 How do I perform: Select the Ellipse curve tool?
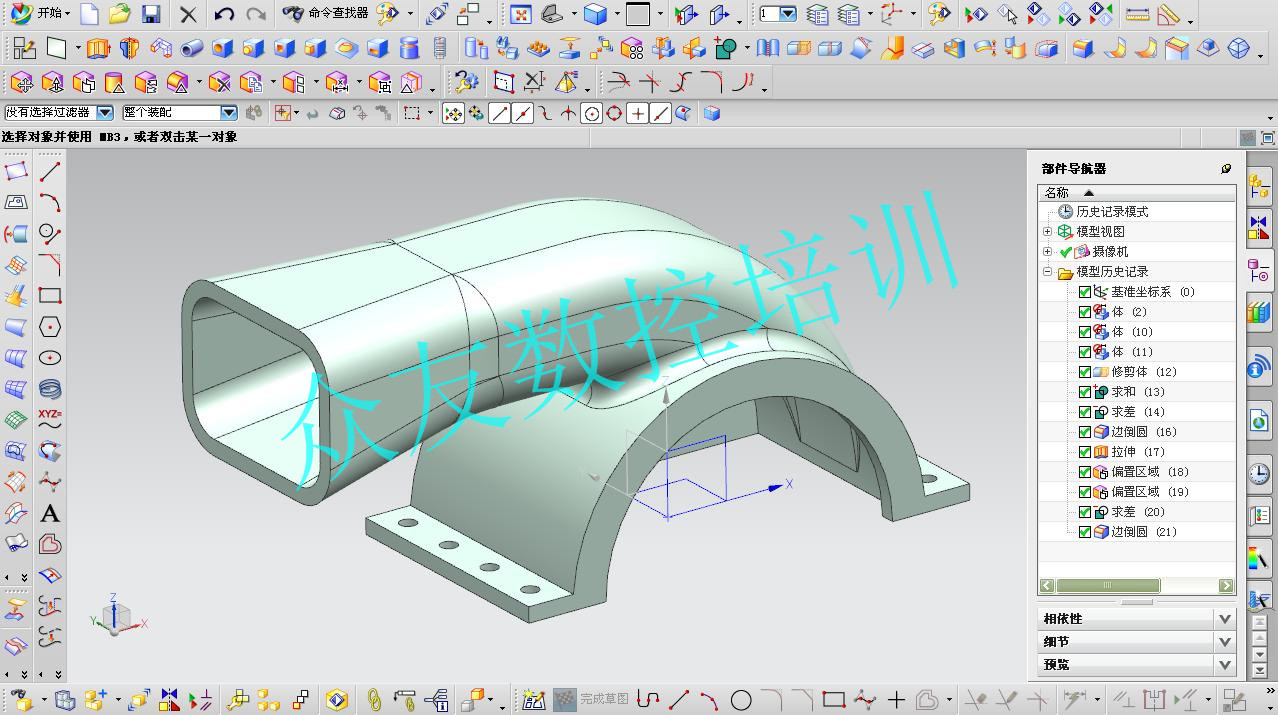click(50, 358)
